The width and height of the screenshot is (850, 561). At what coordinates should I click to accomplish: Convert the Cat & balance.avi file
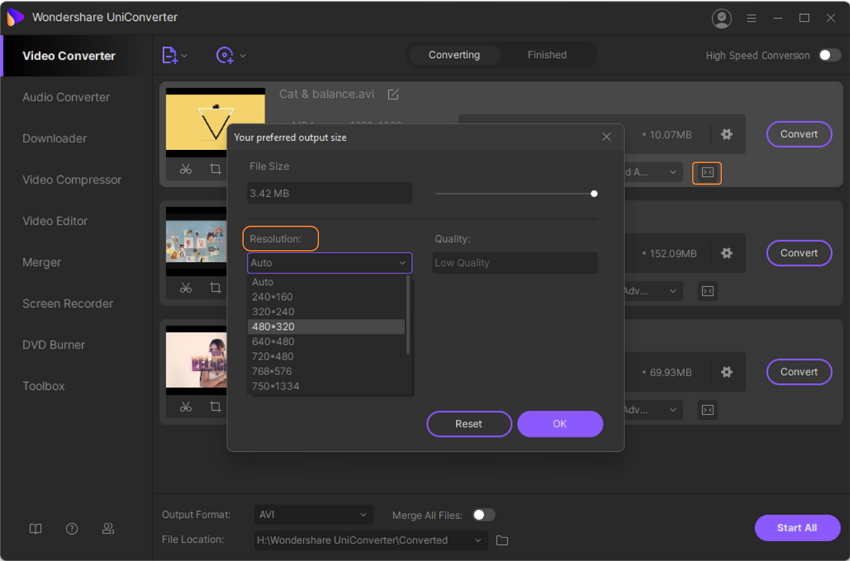click(799, 134)
